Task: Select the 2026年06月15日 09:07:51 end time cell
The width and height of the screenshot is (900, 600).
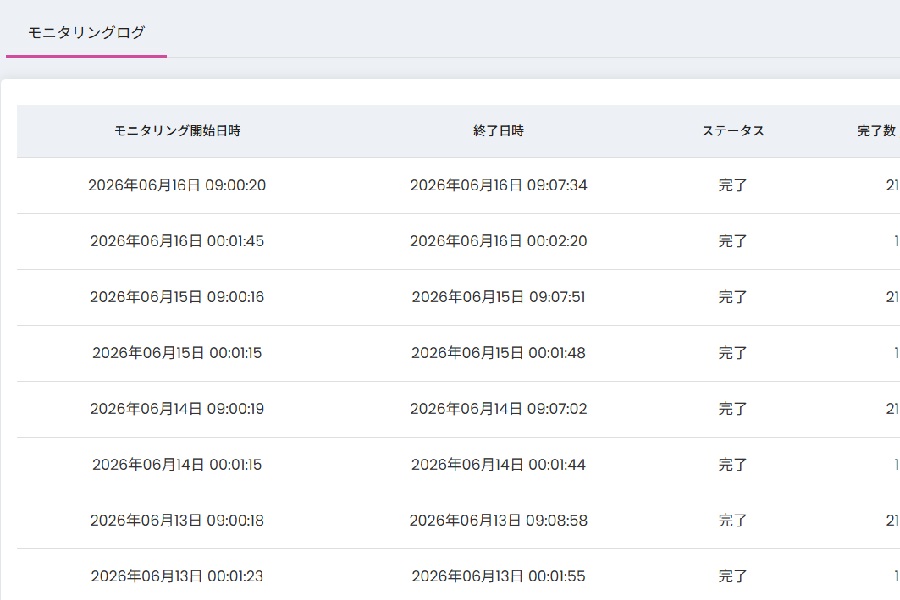Action: tap(498, 297)
